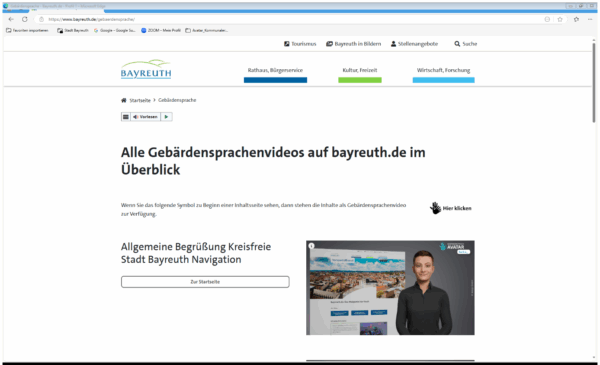600x365 pixels.
Task: Open the Bayreuth in Bildern link
Action: 354,44
